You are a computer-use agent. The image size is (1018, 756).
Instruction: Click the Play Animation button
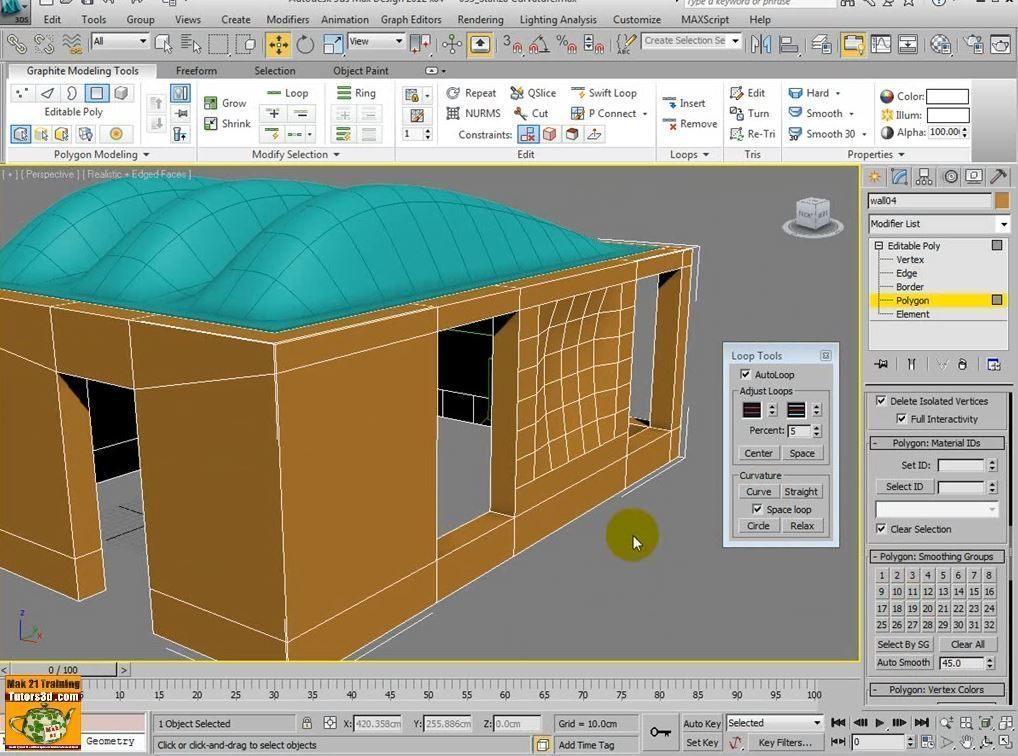[880, 723]
